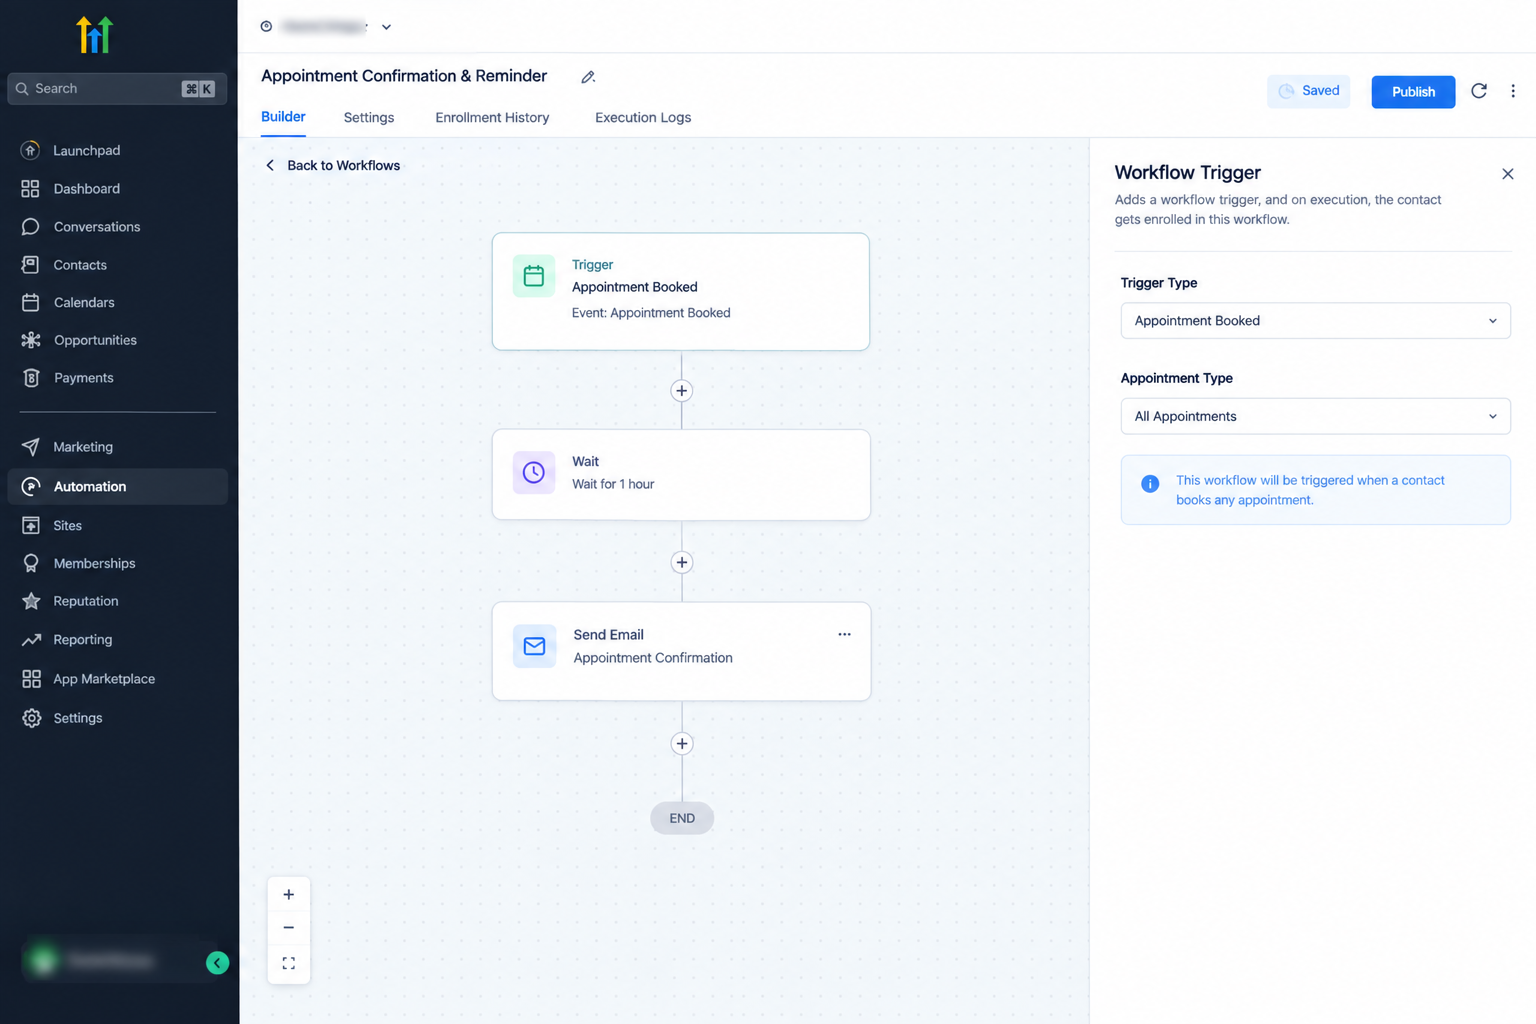Viewport: 1536px width, 1024px height.
Task: Close the Workflow Trigger panel
Action: 1508,174
